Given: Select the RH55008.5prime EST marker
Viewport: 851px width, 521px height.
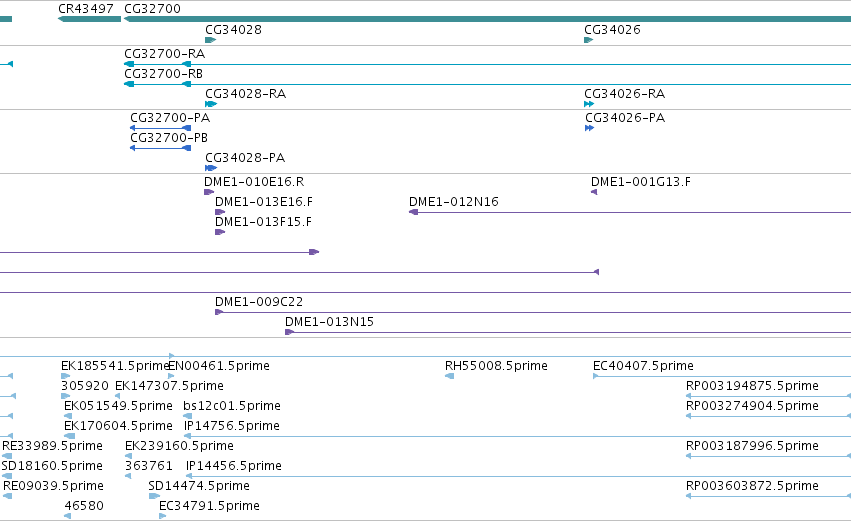Looking at the screenshot, I should point(449,376).
